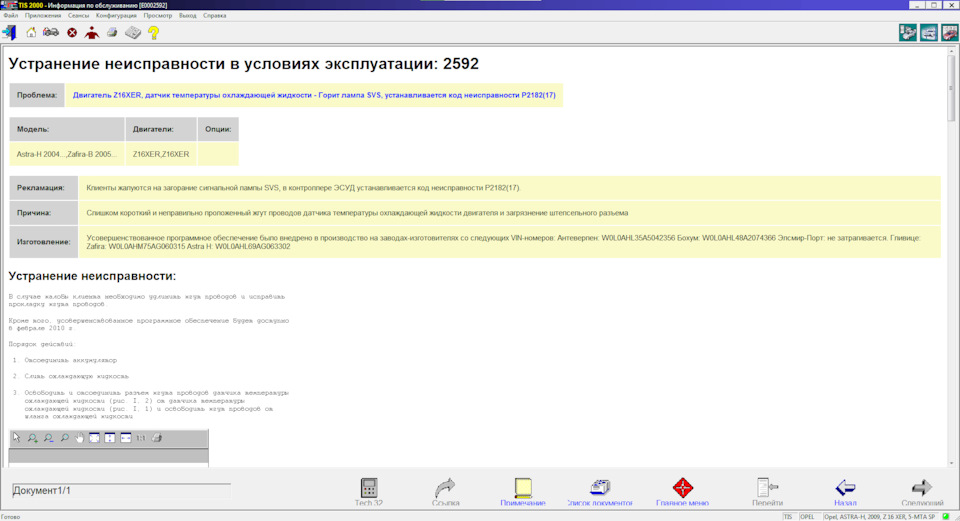
Task: Click the teal icon with red car
Action: pos(950,32)
